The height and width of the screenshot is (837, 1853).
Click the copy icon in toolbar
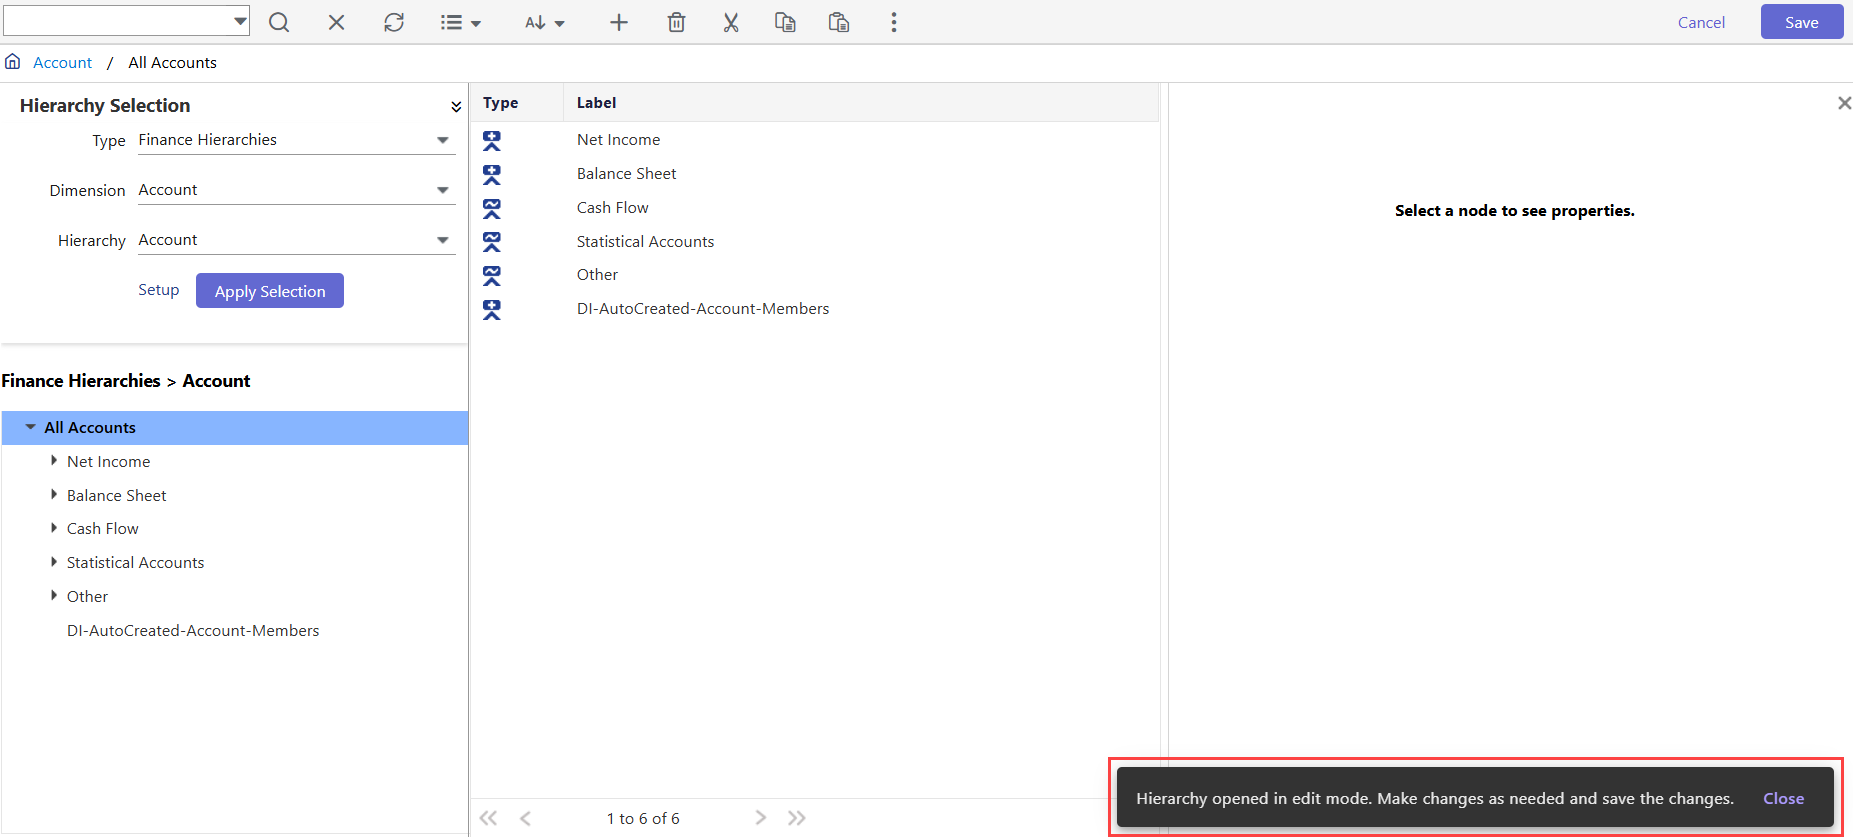[785, 22]
